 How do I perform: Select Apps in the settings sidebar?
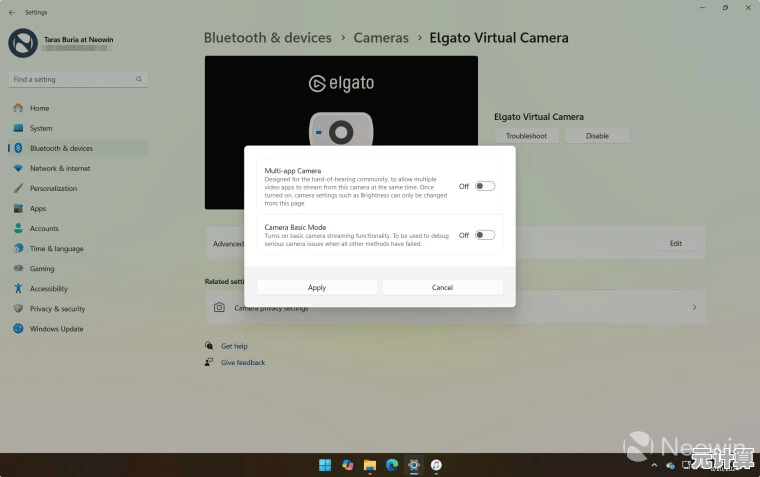tap(38, 208)
